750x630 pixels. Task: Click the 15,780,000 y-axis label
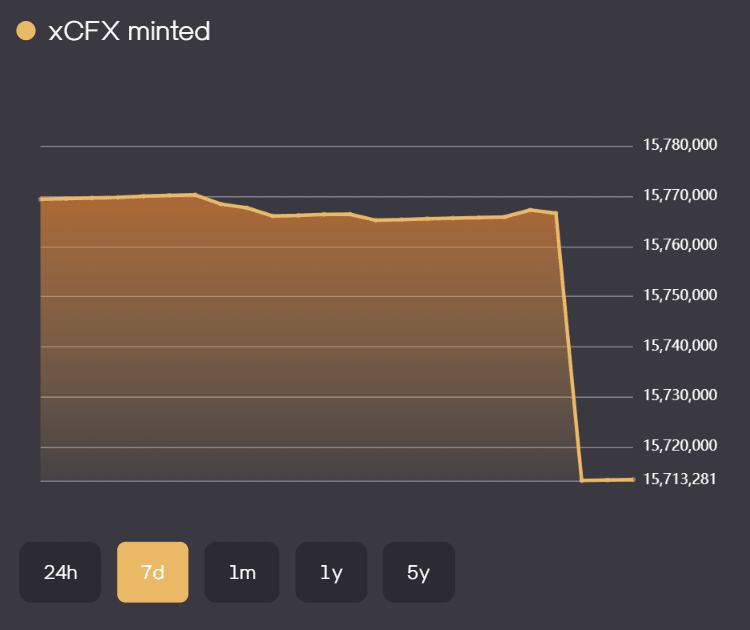(x=679, y=145)
